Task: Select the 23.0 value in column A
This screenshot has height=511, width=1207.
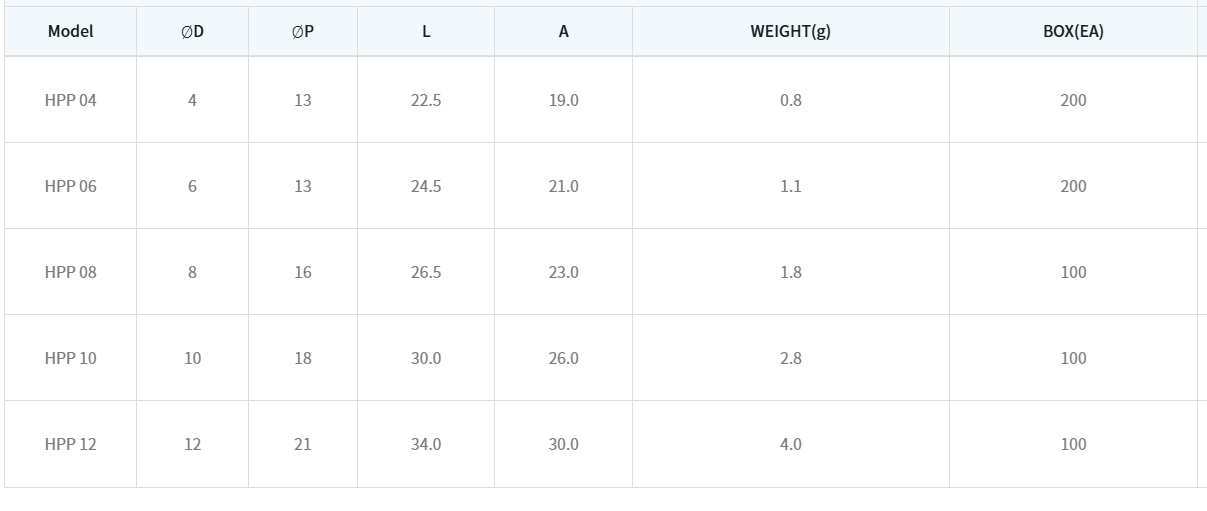Action: click(x=563, y=272)
